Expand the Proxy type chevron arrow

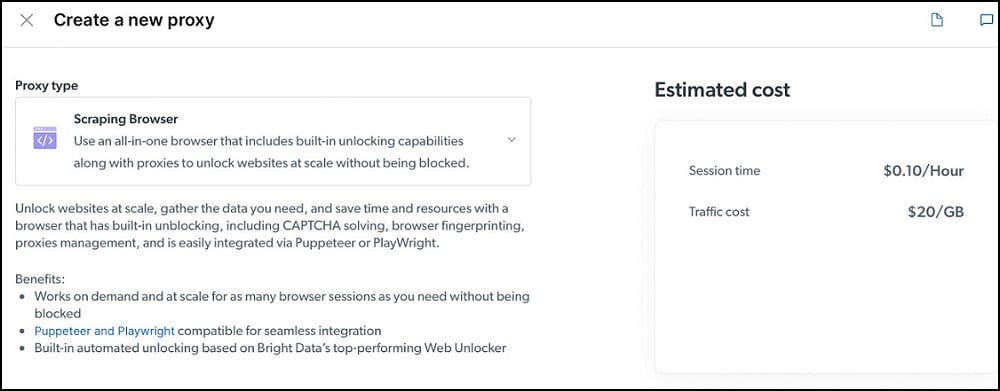click(x=511, y=140)
